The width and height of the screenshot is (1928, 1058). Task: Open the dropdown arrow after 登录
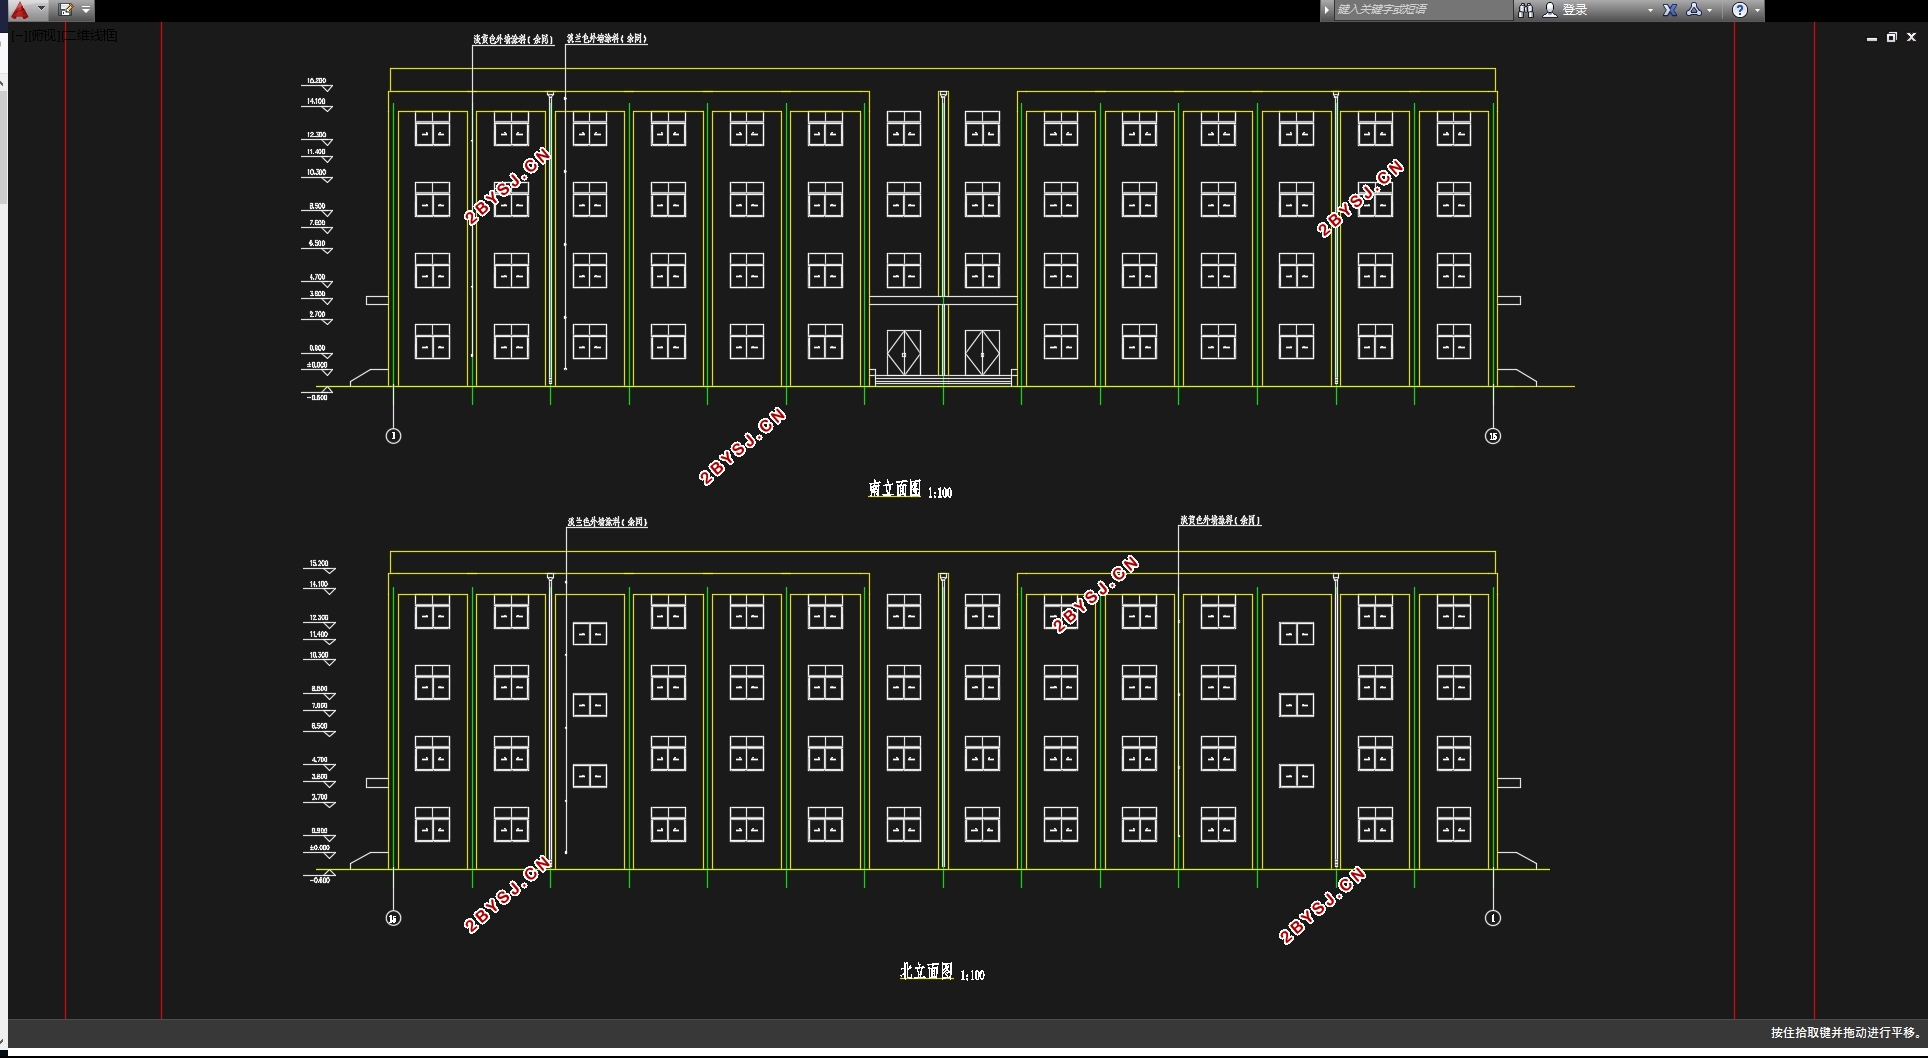(x=1650, y=10)
